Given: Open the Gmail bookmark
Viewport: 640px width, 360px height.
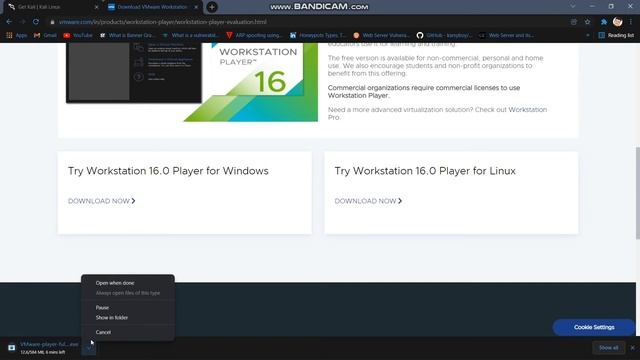Looking at the screenshot, I should coord(45,36).
